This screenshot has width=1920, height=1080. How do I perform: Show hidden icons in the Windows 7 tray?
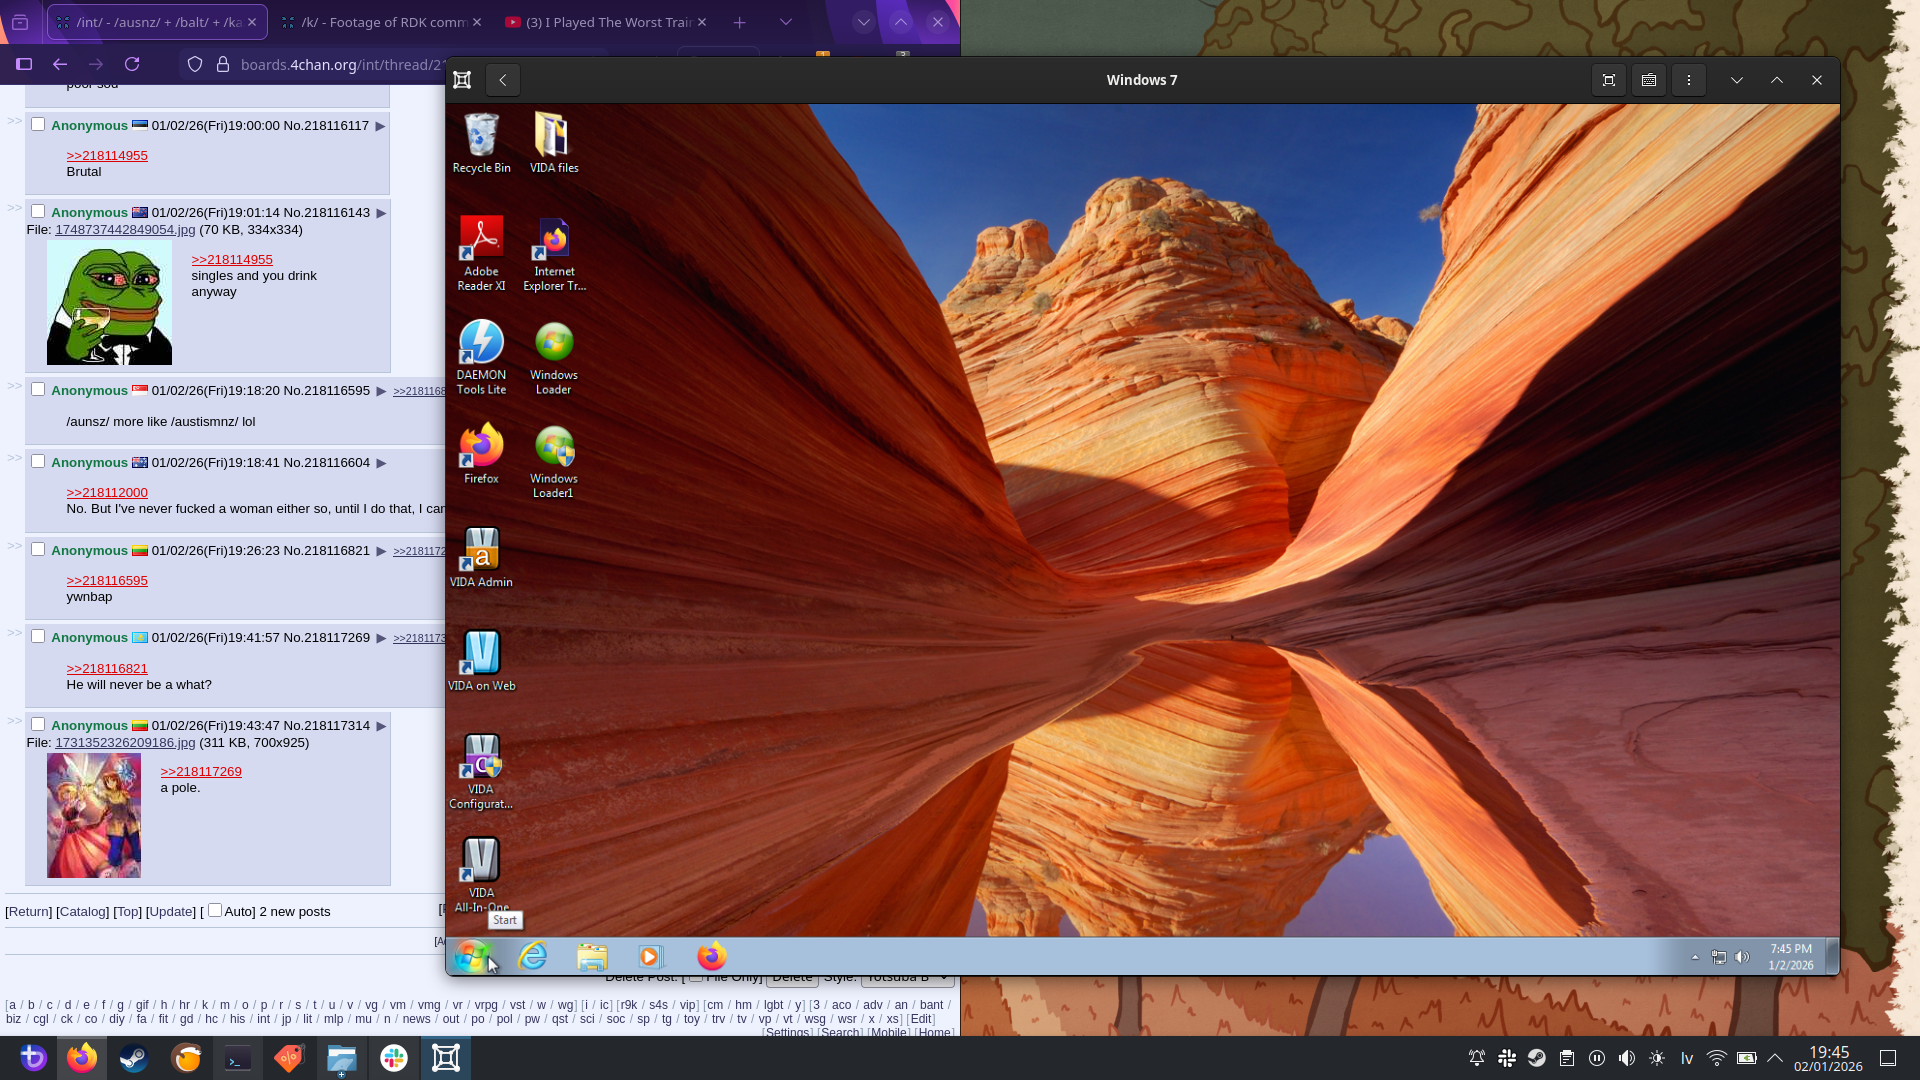[1695, 957]
